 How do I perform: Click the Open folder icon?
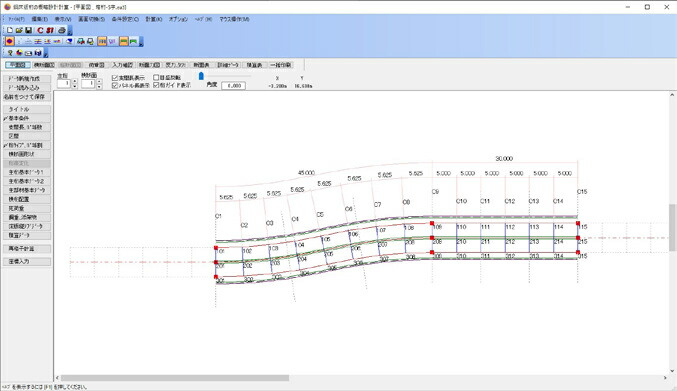(19, 30)
